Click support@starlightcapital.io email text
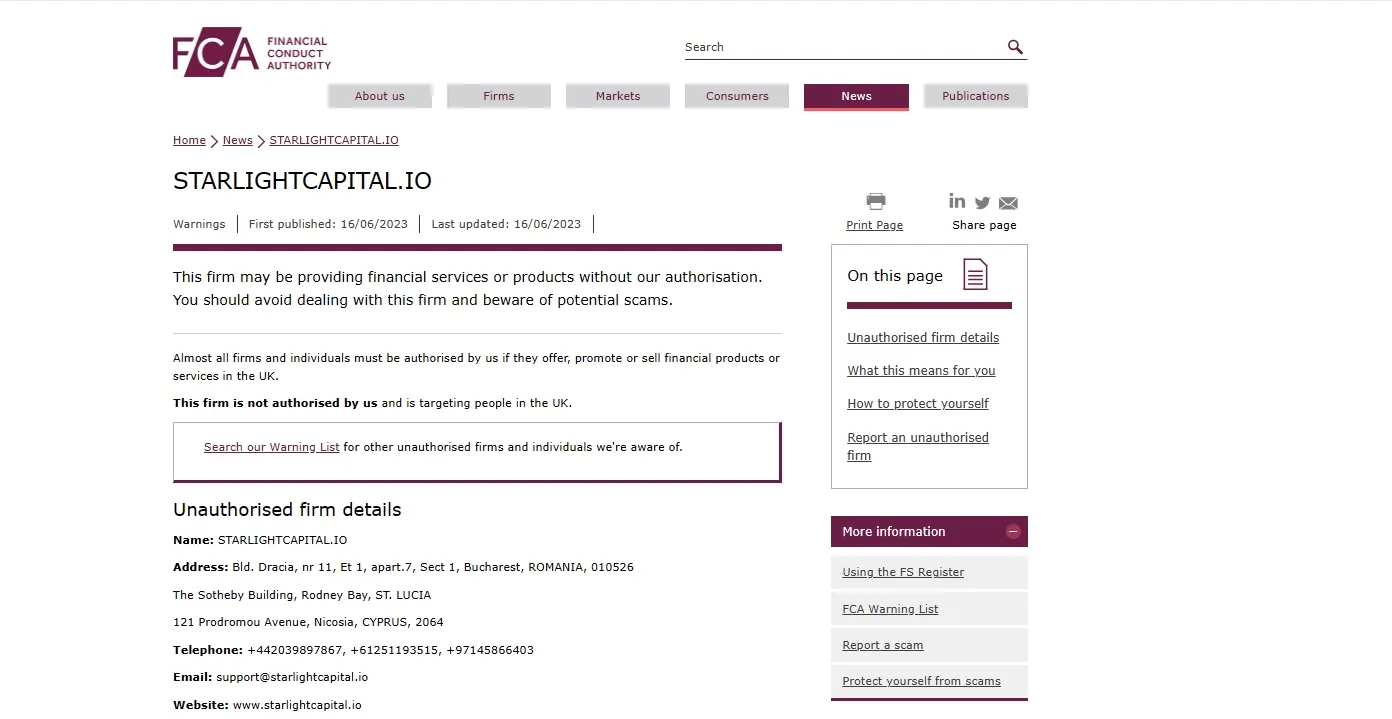1392x719 pixels. (292, 677)
